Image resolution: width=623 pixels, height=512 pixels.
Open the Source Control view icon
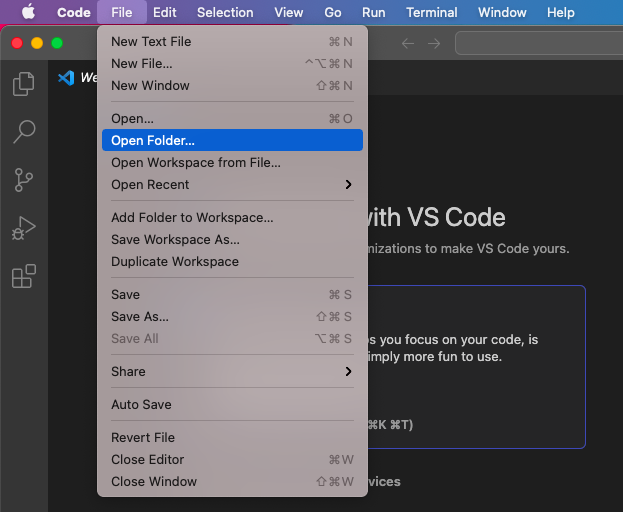point(23,180)
